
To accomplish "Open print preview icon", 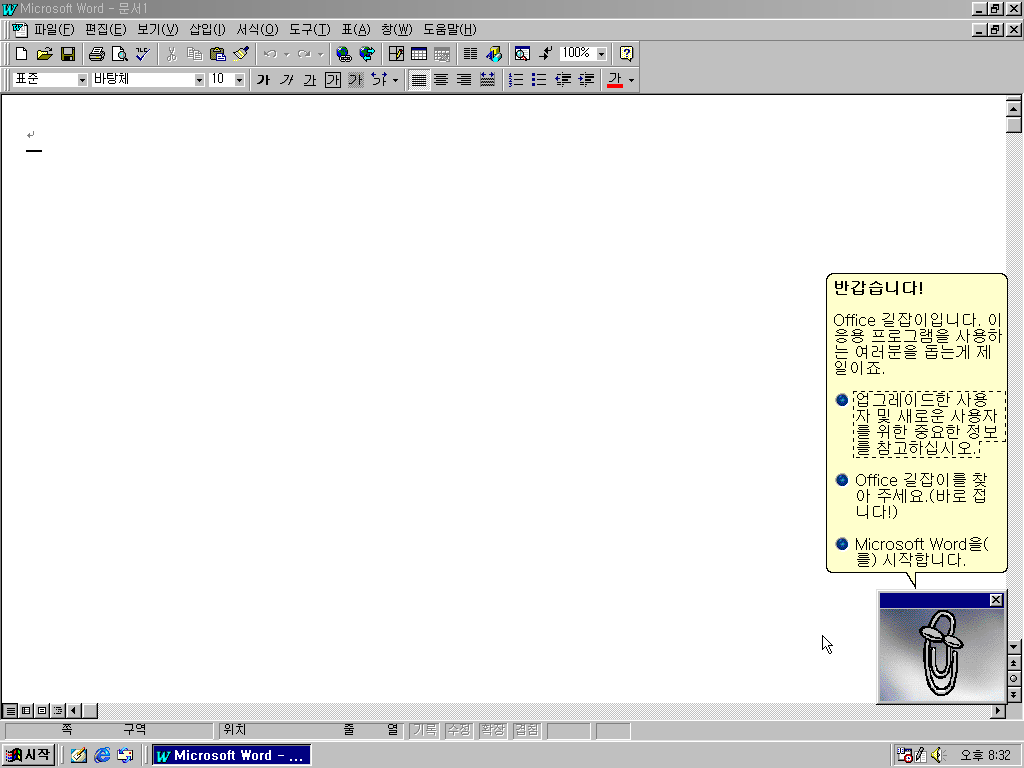I will (x=120, y=54).
